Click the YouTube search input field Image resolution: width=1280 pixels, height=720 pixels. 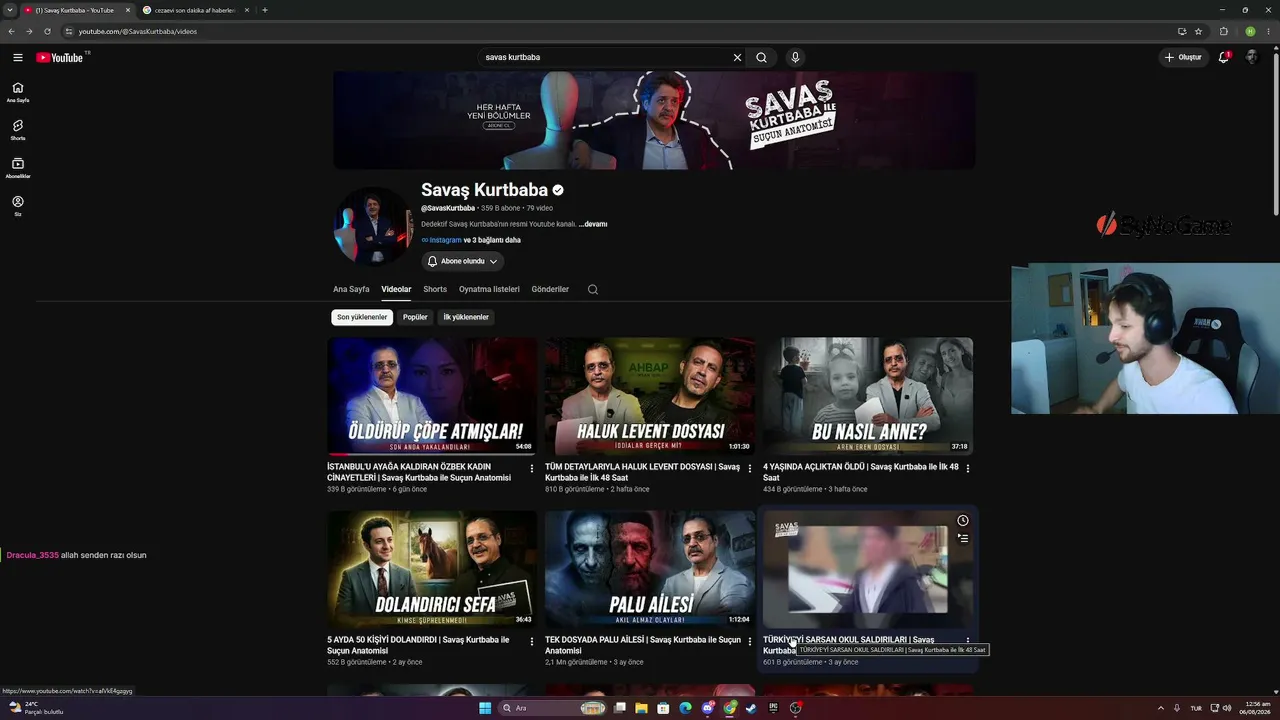(x=606, y=57)
